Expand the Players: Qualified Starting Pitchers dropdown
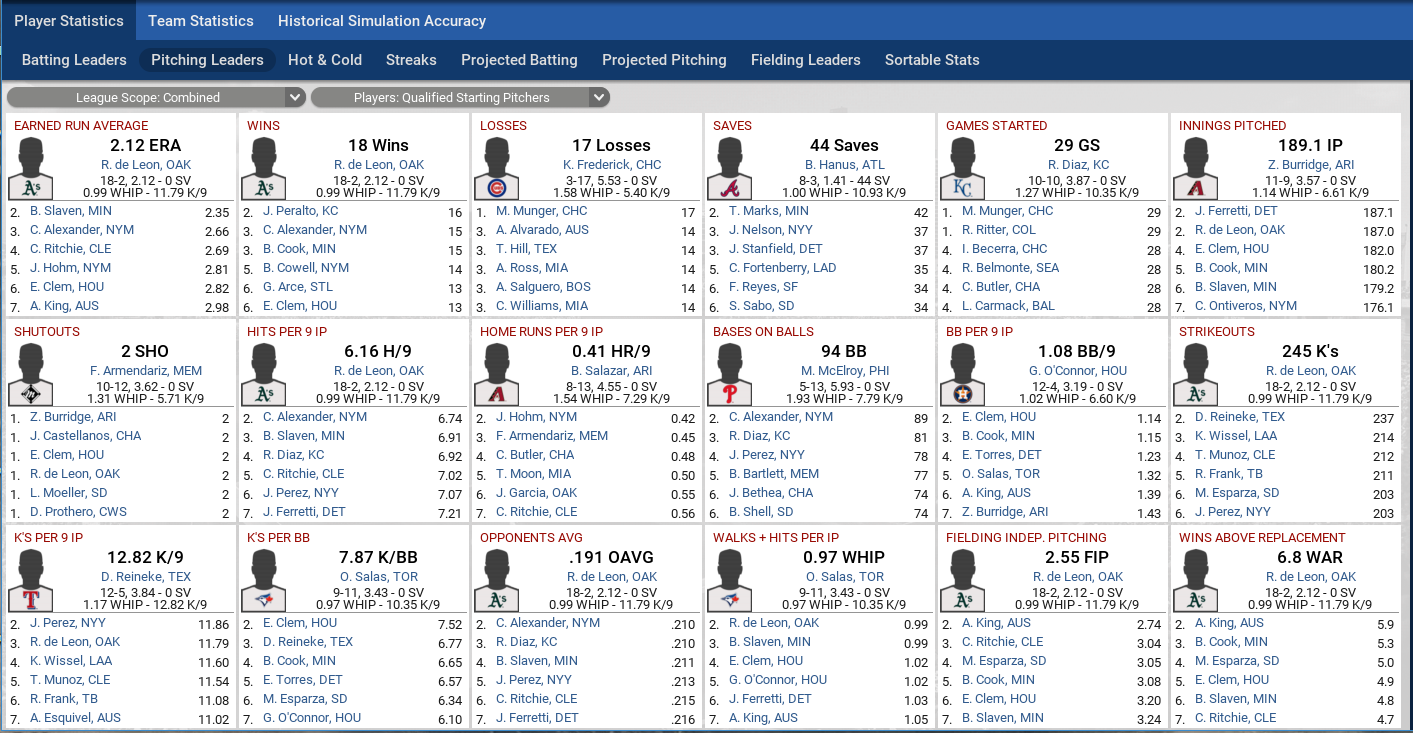This screenshot has height=733, width=1413. click(460, 97)
